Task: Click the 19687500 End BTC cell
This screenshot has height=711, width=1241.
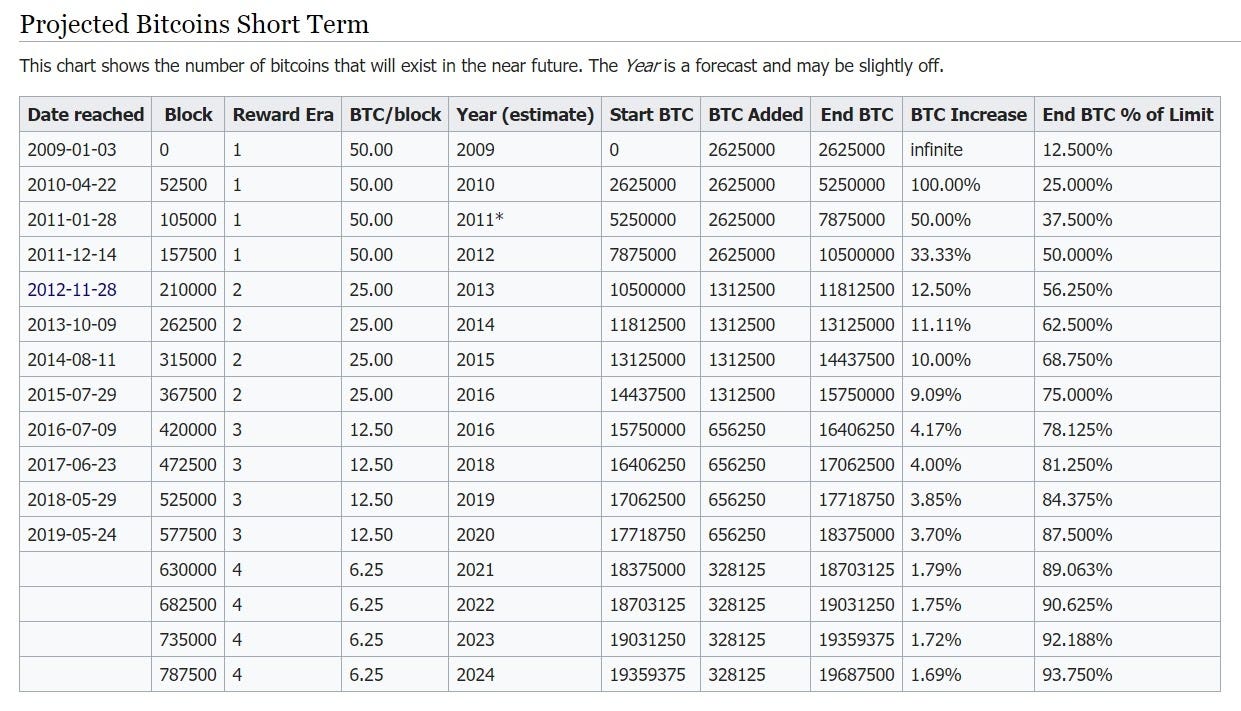Action: (857, 675)
